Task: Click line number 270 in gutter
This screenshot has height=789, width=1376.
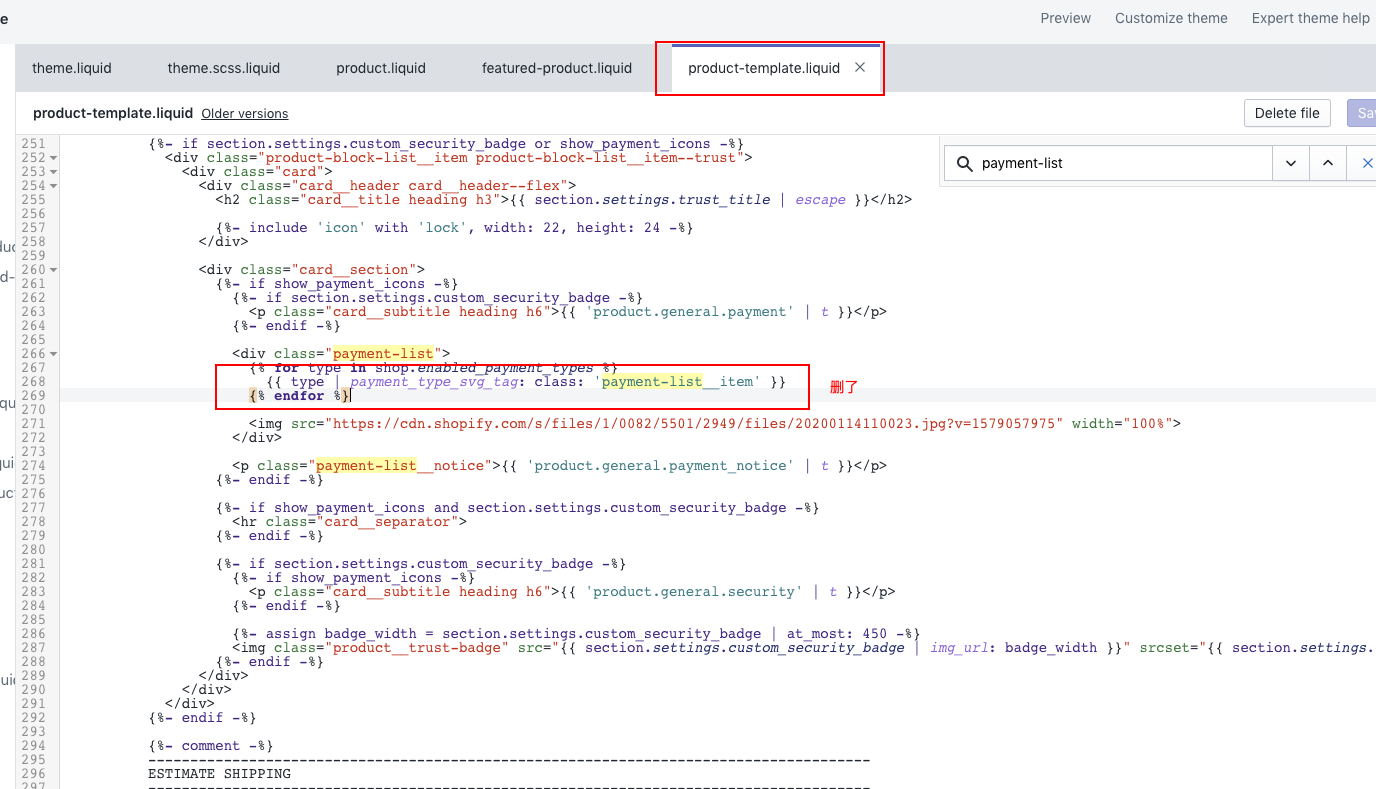Action: (33, 410)
